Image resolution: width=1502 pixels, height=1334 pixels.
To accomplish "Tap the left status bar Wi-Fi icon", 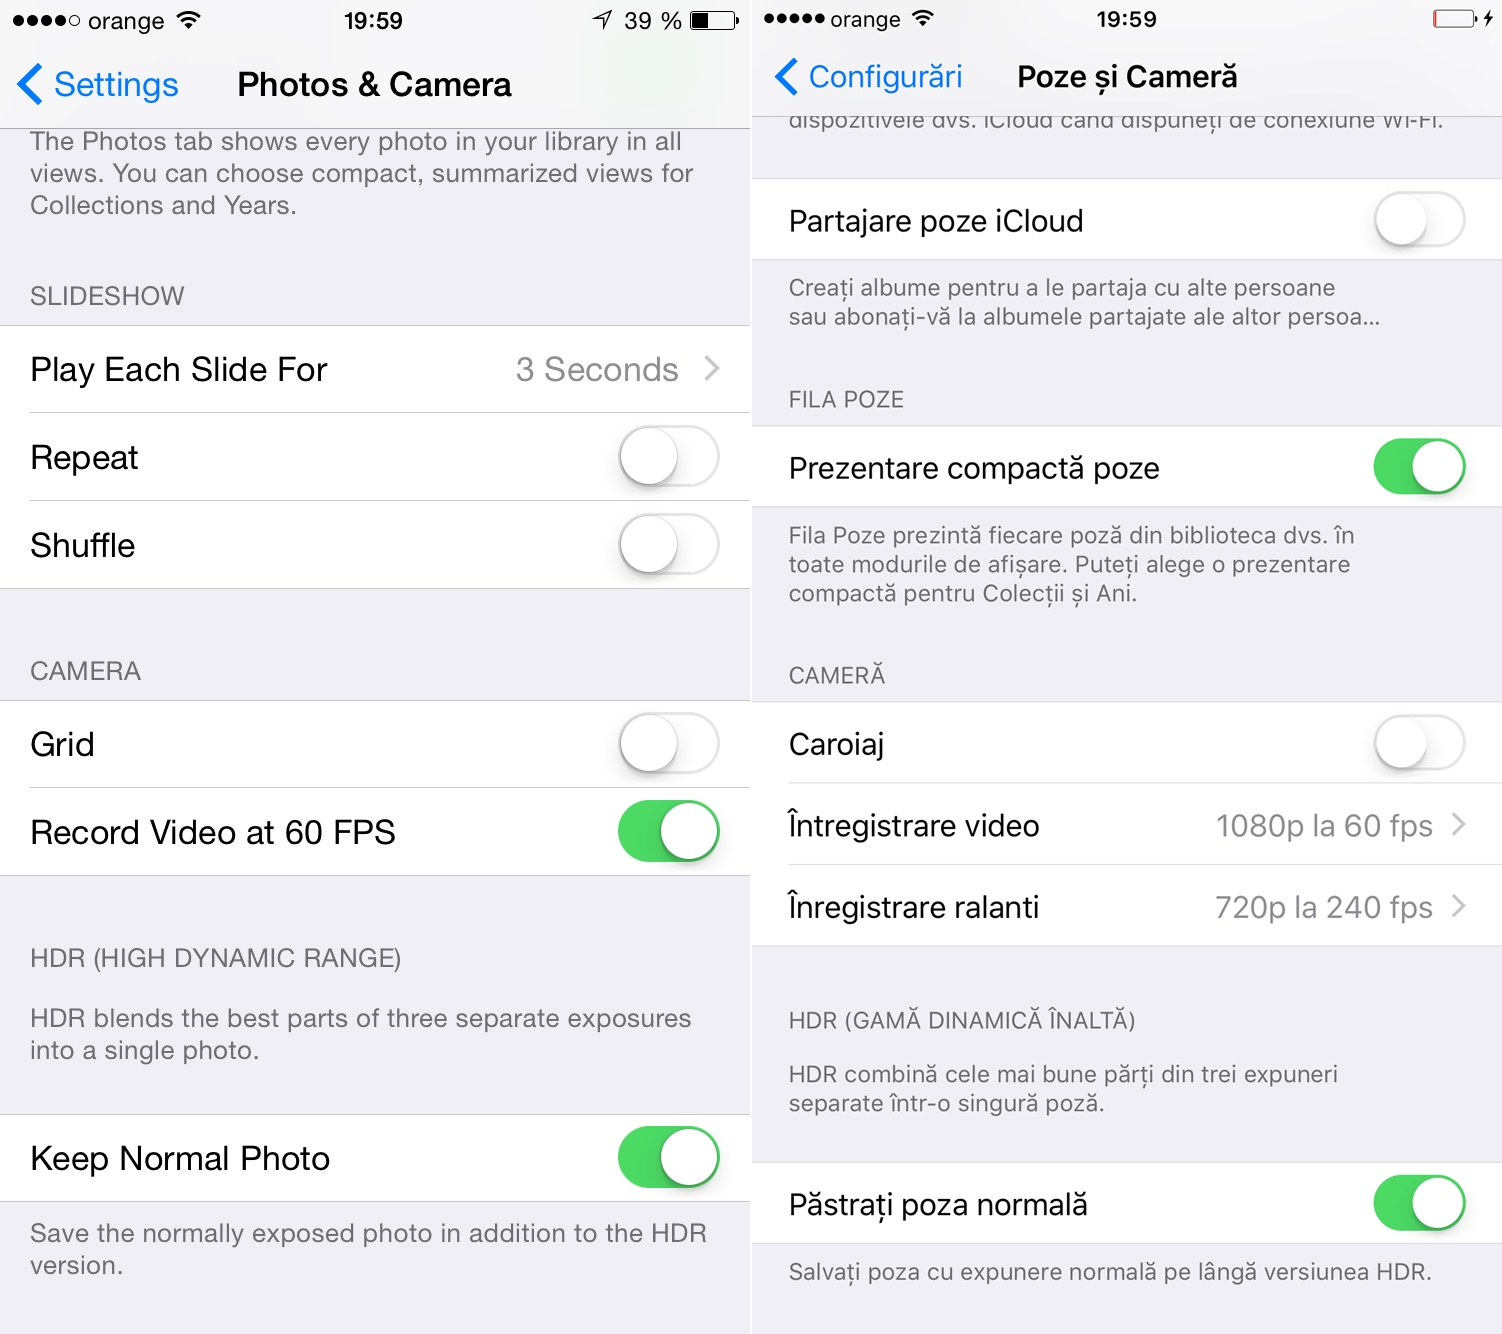I will [x=188, y=20].
